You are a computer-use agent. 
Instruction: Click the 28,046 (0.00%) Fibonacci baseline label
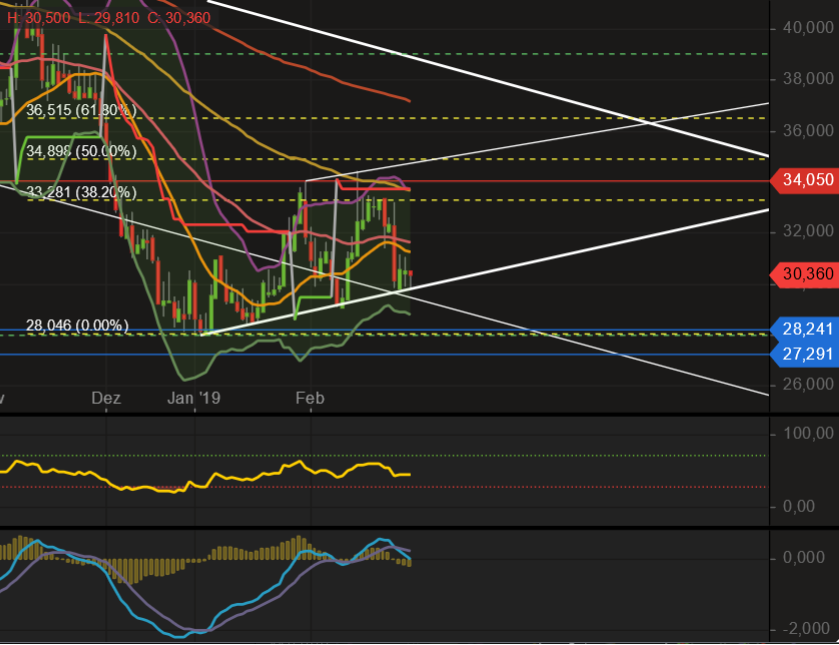[x=76, y=325]
